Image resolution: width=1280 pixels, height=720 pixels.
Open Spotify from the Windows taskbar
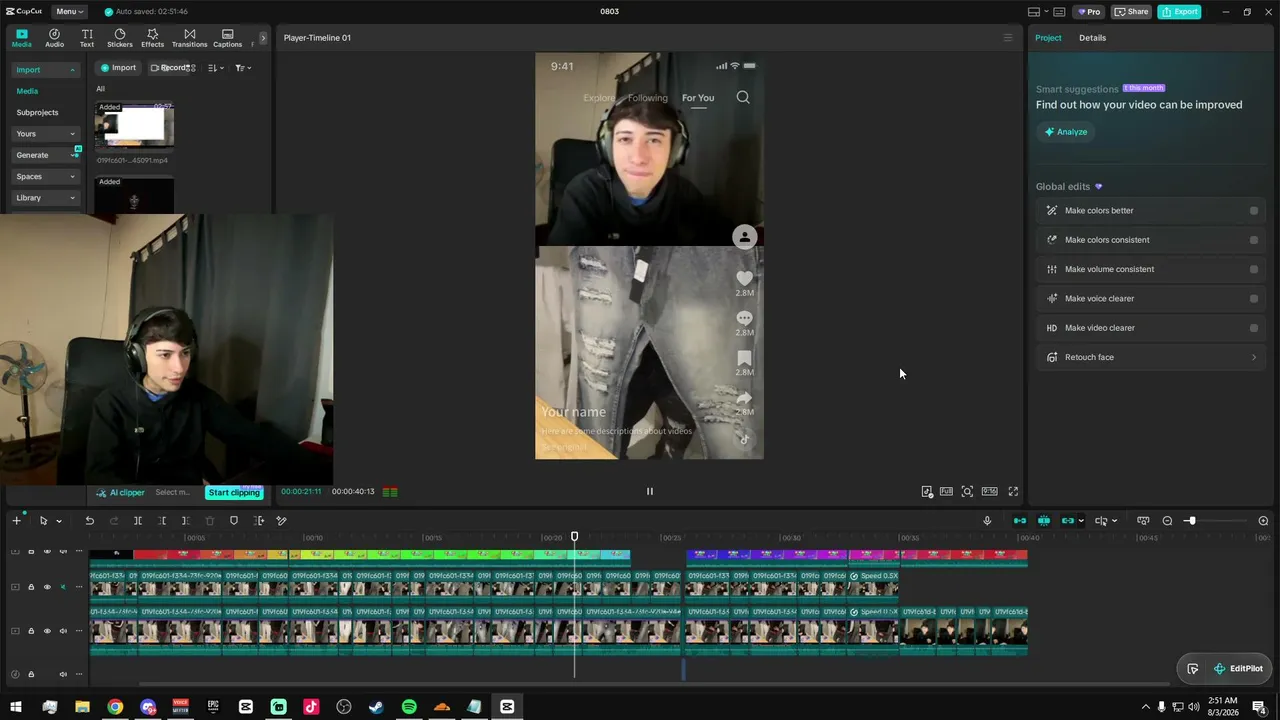pos(409,707)
